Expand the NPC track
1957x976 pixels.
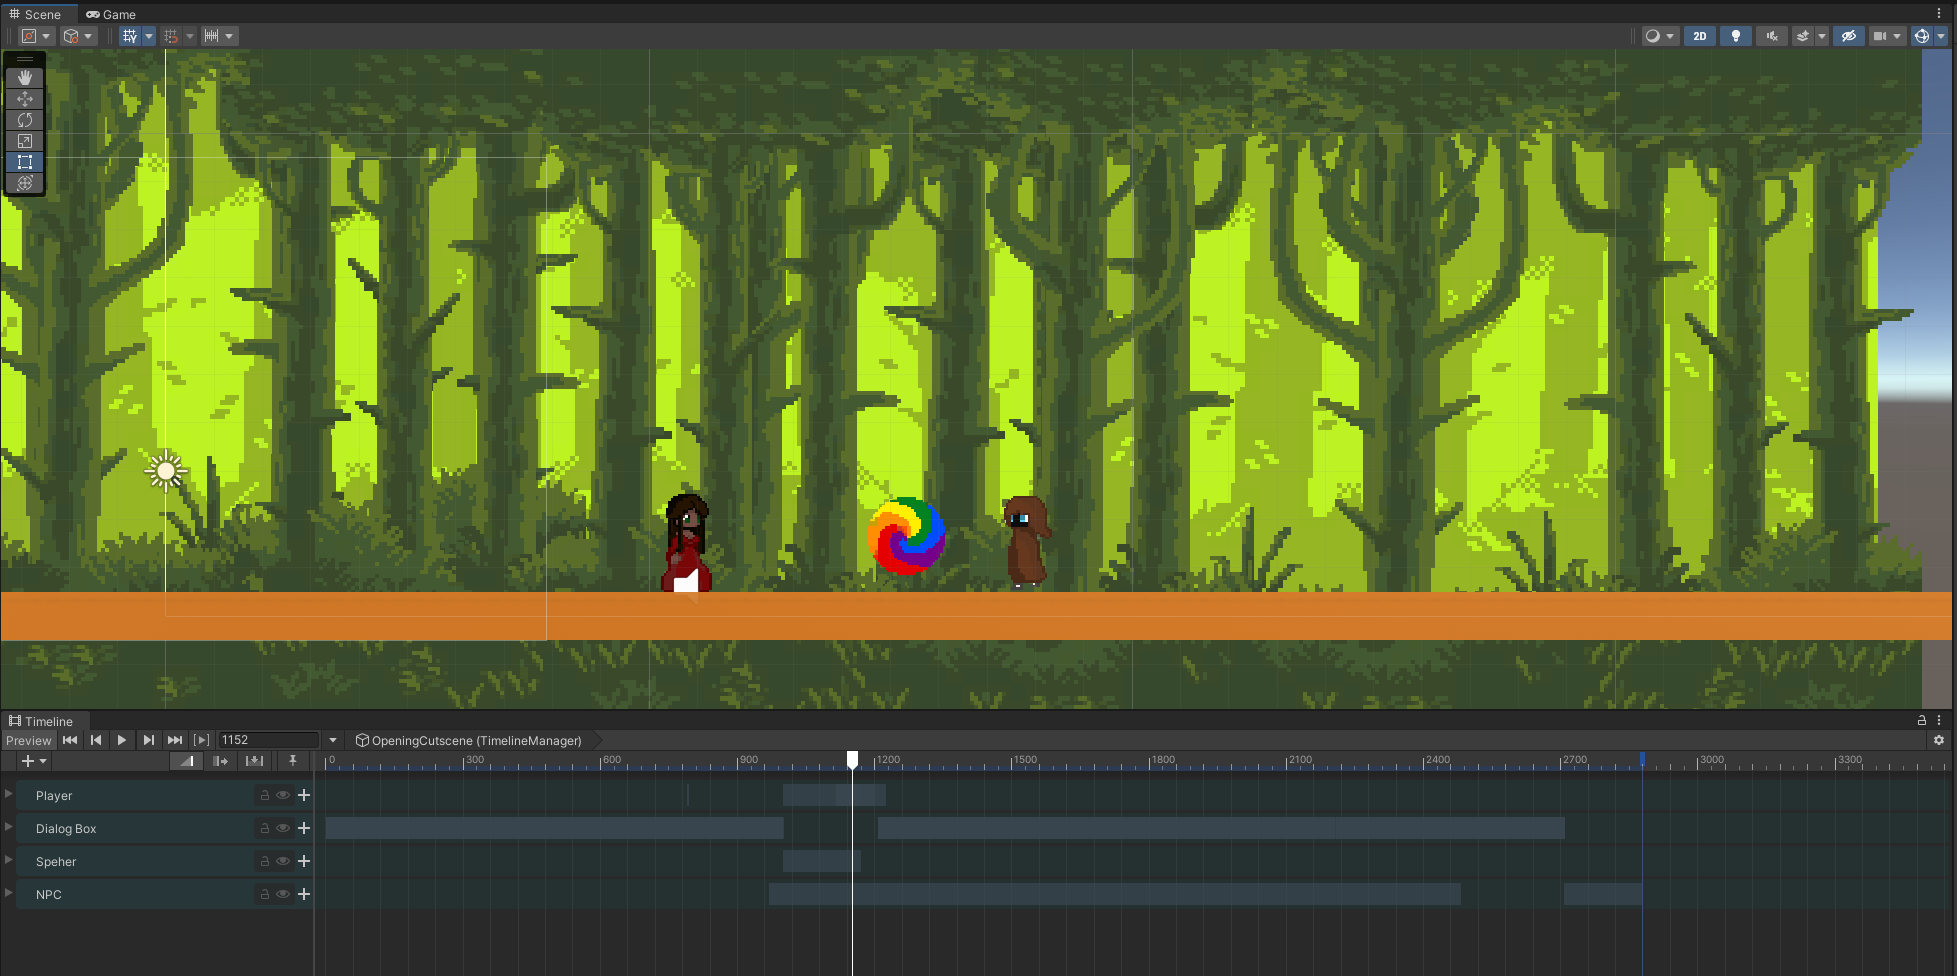click(x=9, y=893)
